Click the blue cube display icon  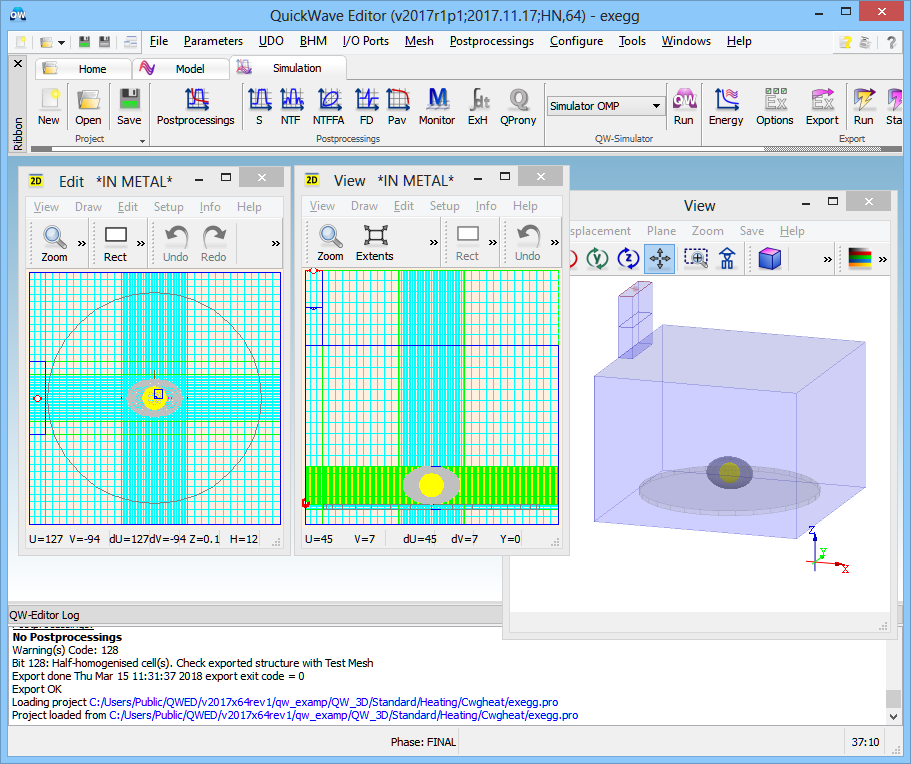coord(769,259)
